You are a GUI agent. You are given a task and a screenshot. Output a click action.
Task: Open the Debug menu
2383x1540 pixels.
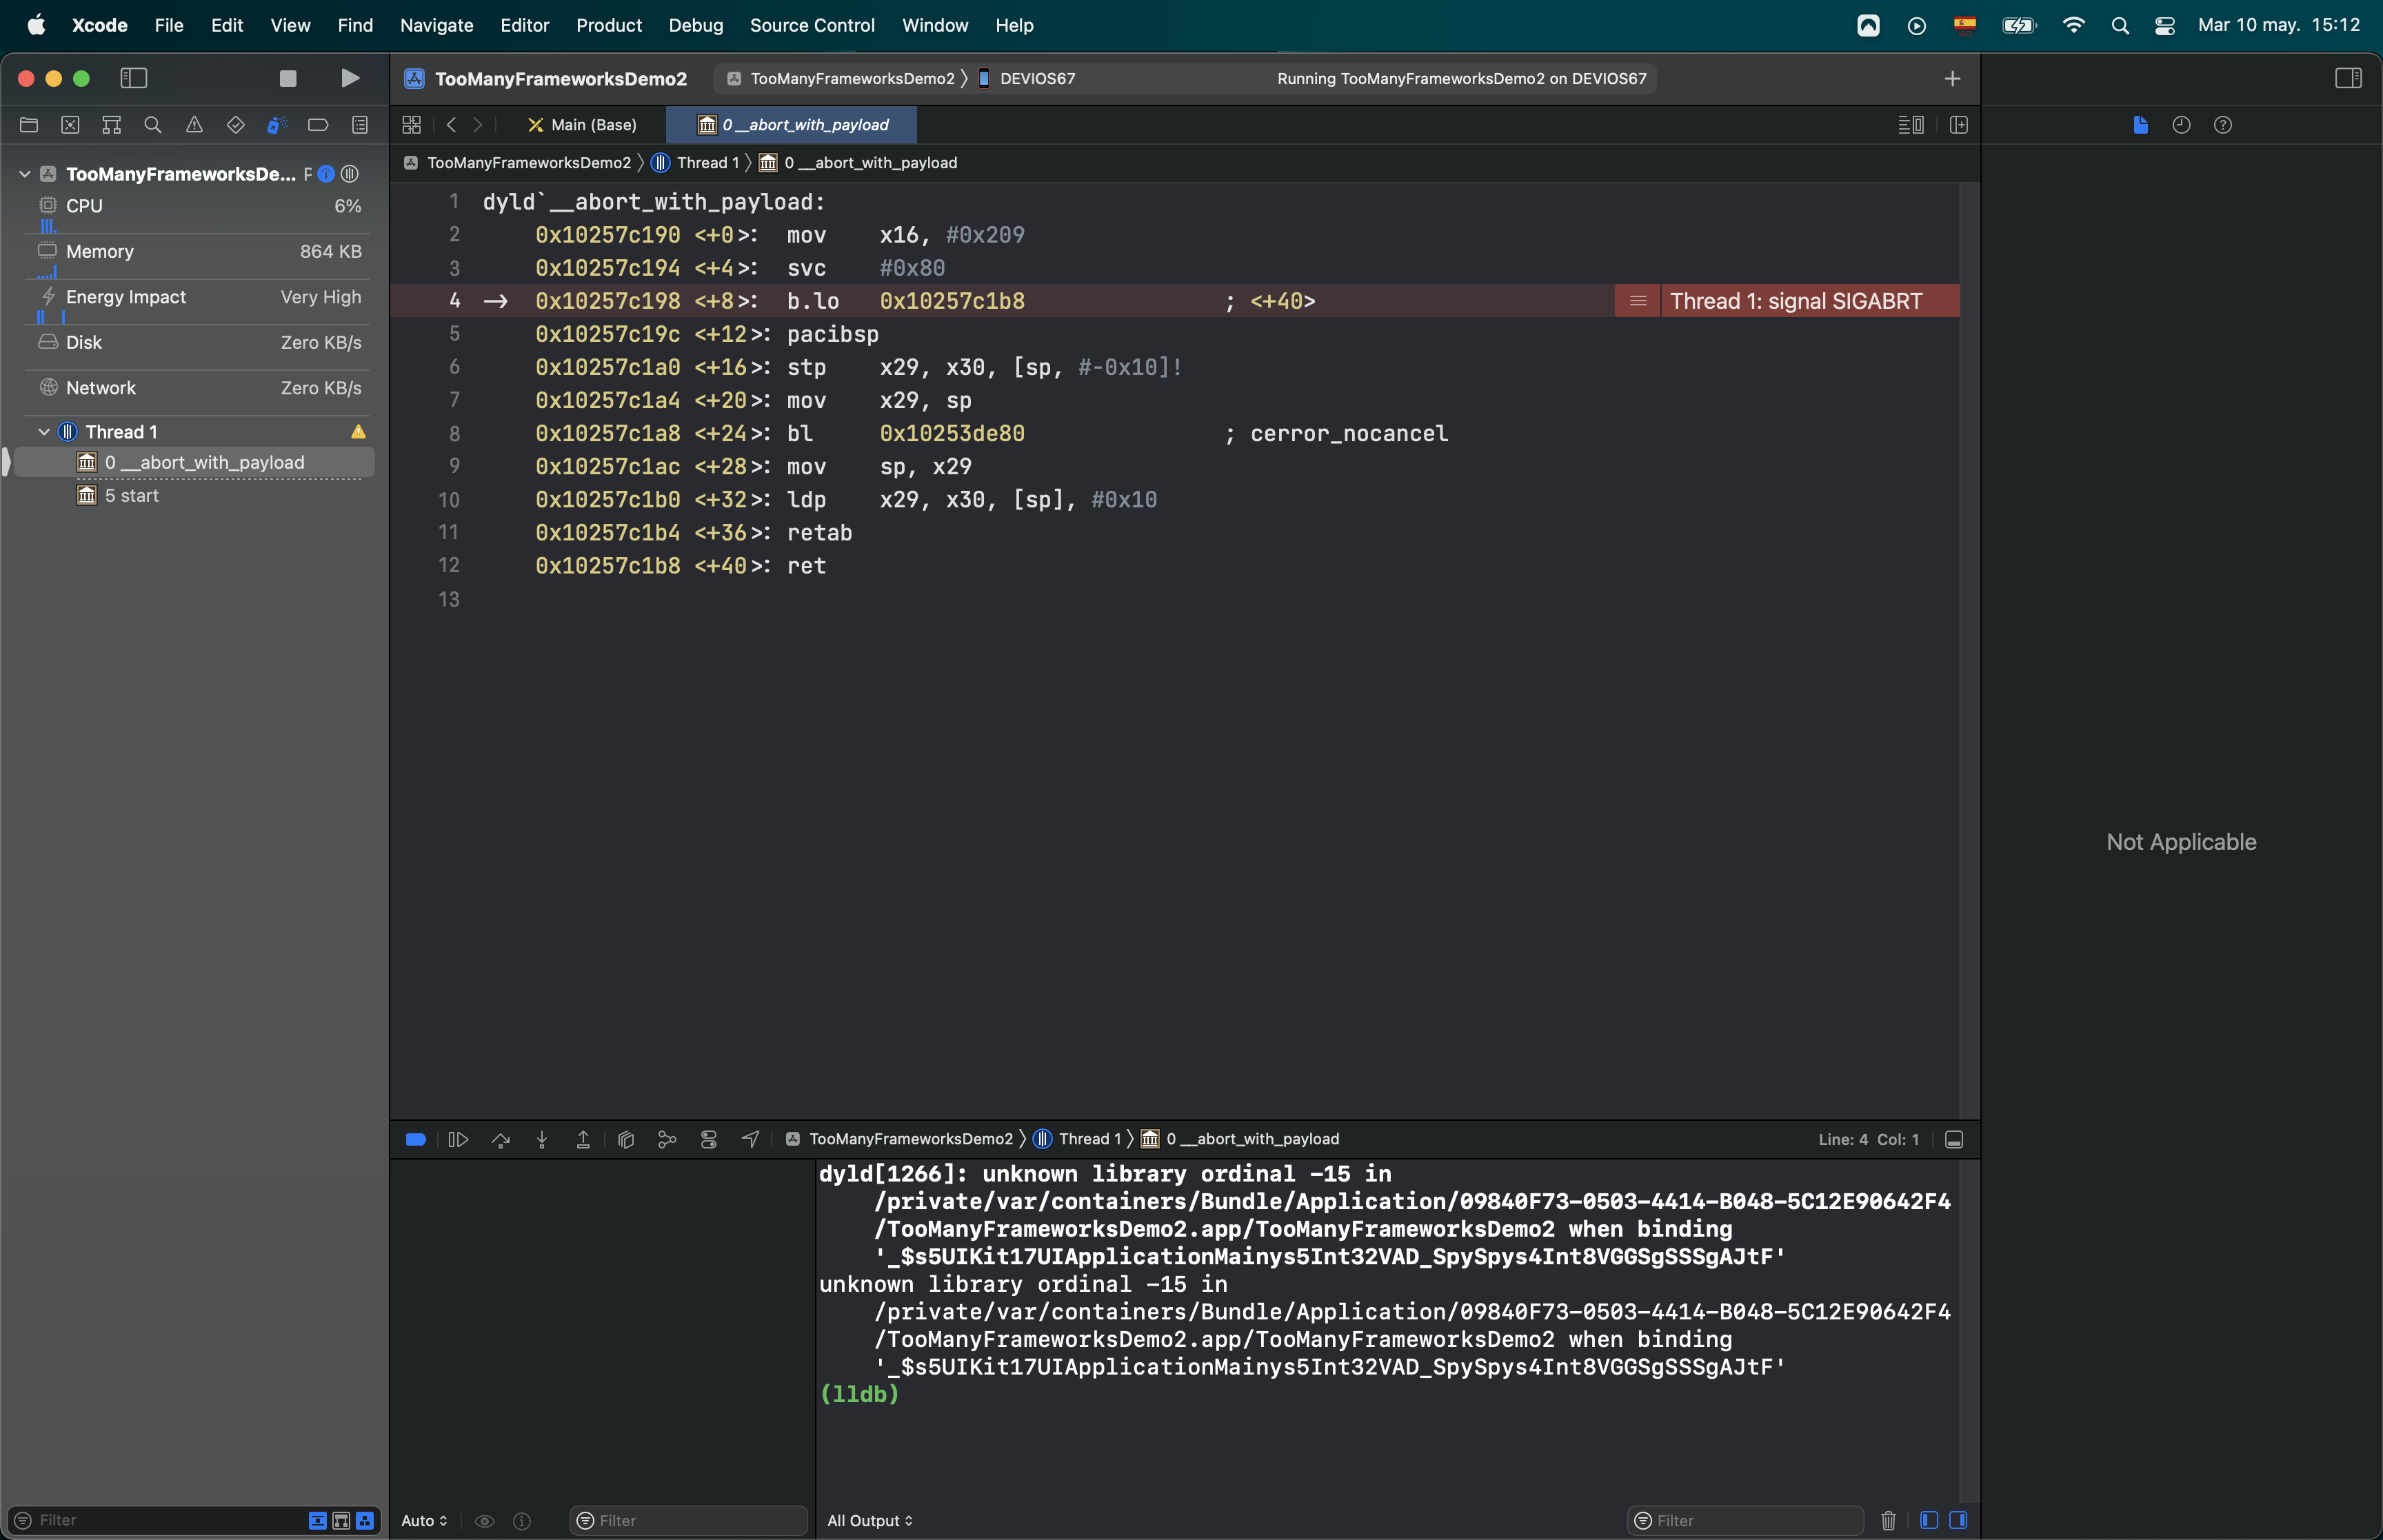pyautogui.click(x=695, y=25)
